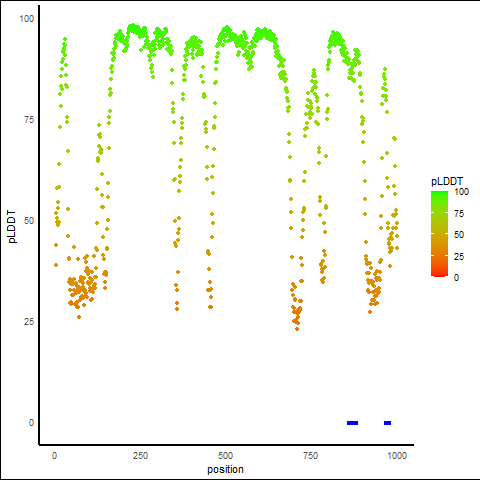
Task: Click the longer blue bar near position 875
Action: point(352,423)
